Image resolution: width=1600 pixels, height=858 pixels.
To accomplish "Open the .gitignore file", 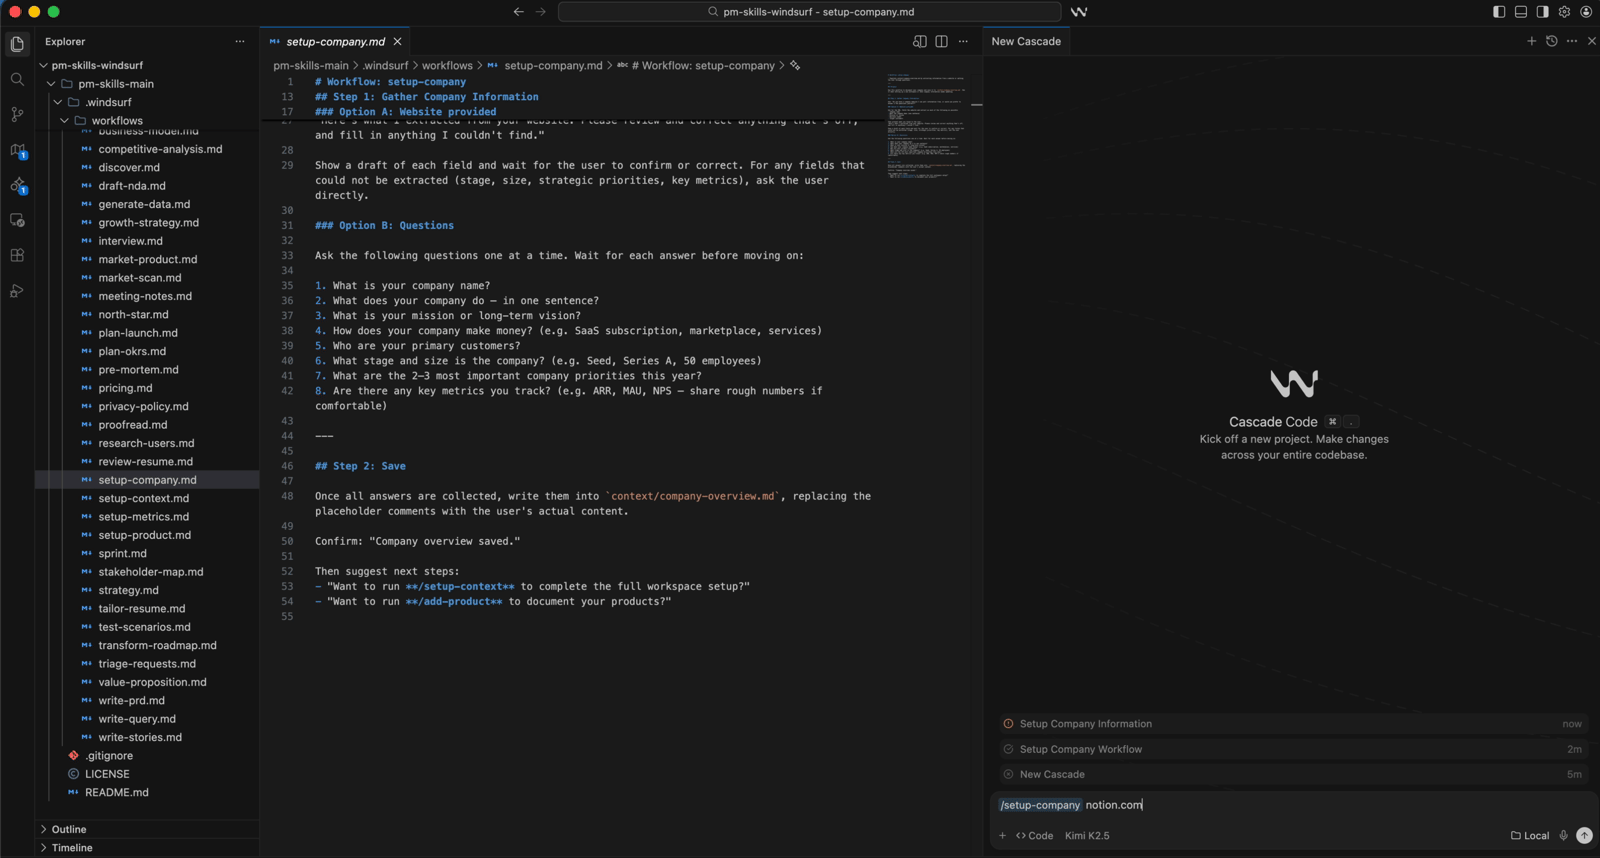I will coord(108,756).
